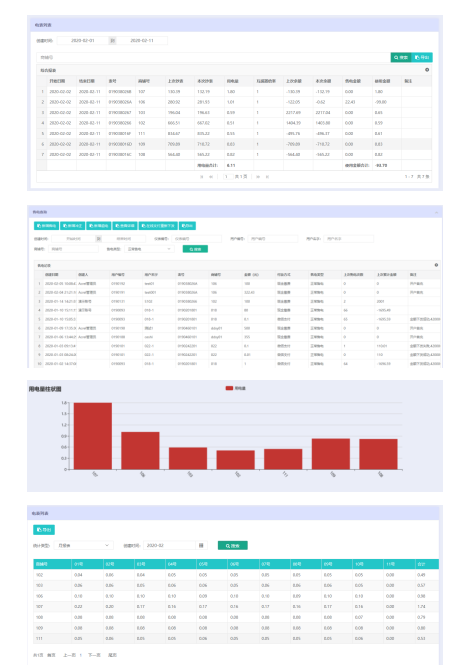
Task: Click the export button beside top search
Action: 422,57
